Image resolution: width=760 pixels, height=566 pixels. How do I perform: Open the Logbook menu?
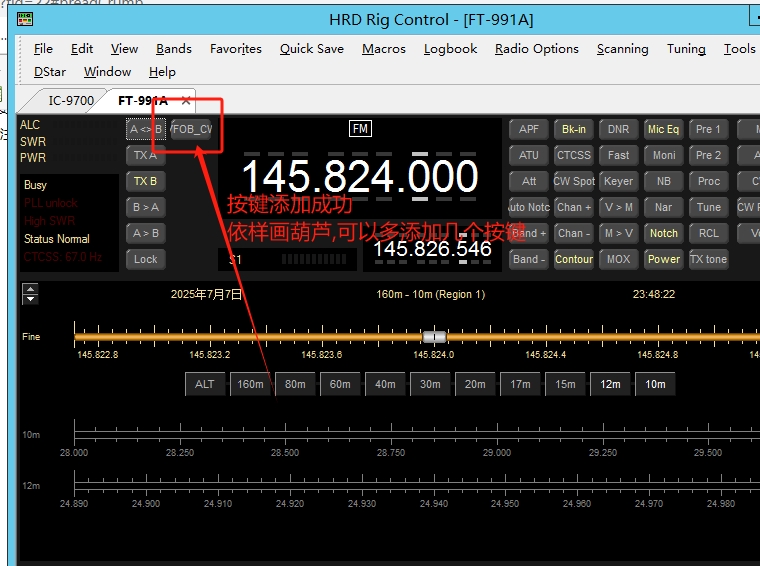point(450,49)
